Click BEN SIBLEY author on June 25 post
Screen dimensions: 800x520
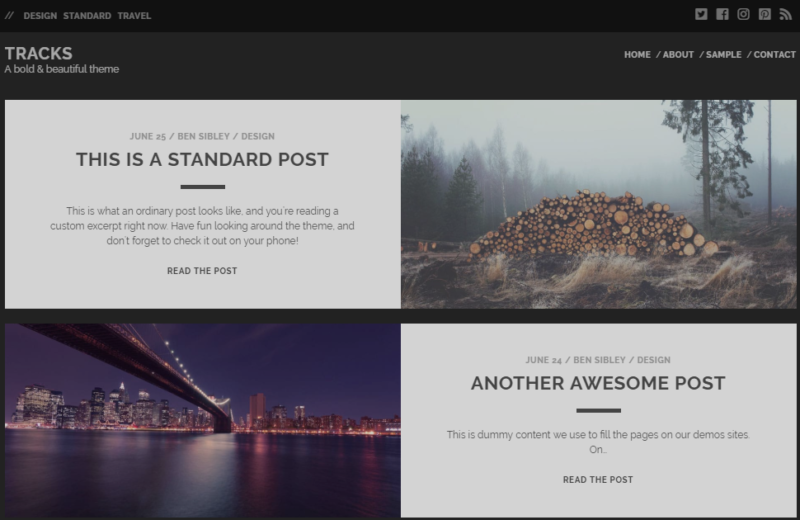(x=204, y=136)
